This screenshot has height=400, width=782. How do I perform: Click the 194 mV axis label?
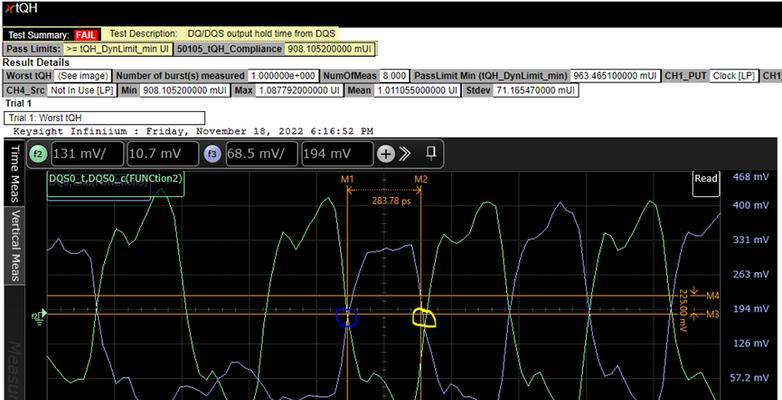click(x=750, y=309)
